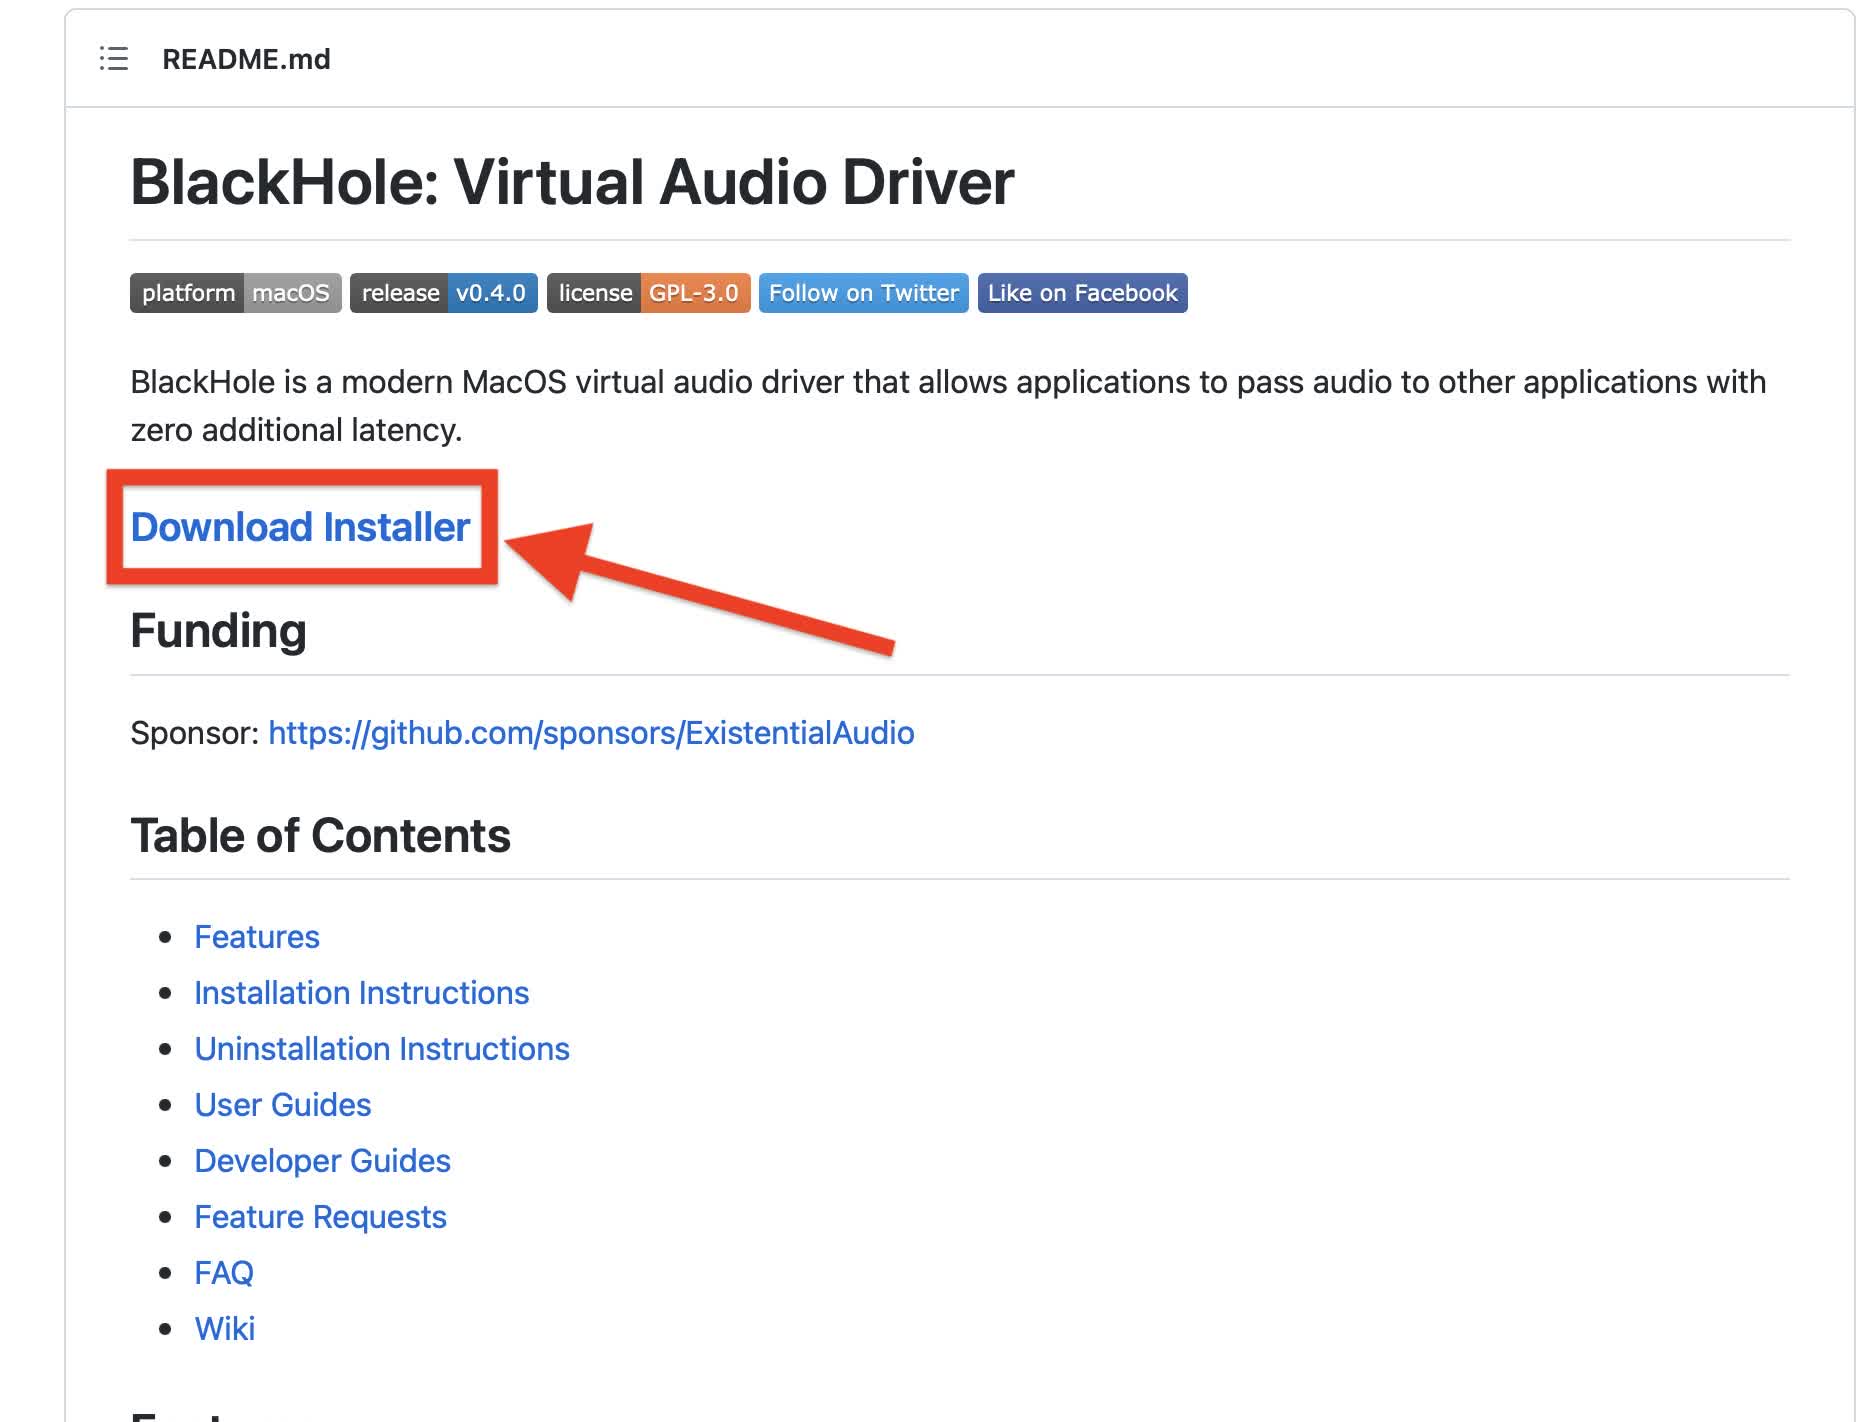This screenshot has height=1422, width=1864.
Task: Open the FAQ link
Action: pyautogui.click(x=224, y=1273)
